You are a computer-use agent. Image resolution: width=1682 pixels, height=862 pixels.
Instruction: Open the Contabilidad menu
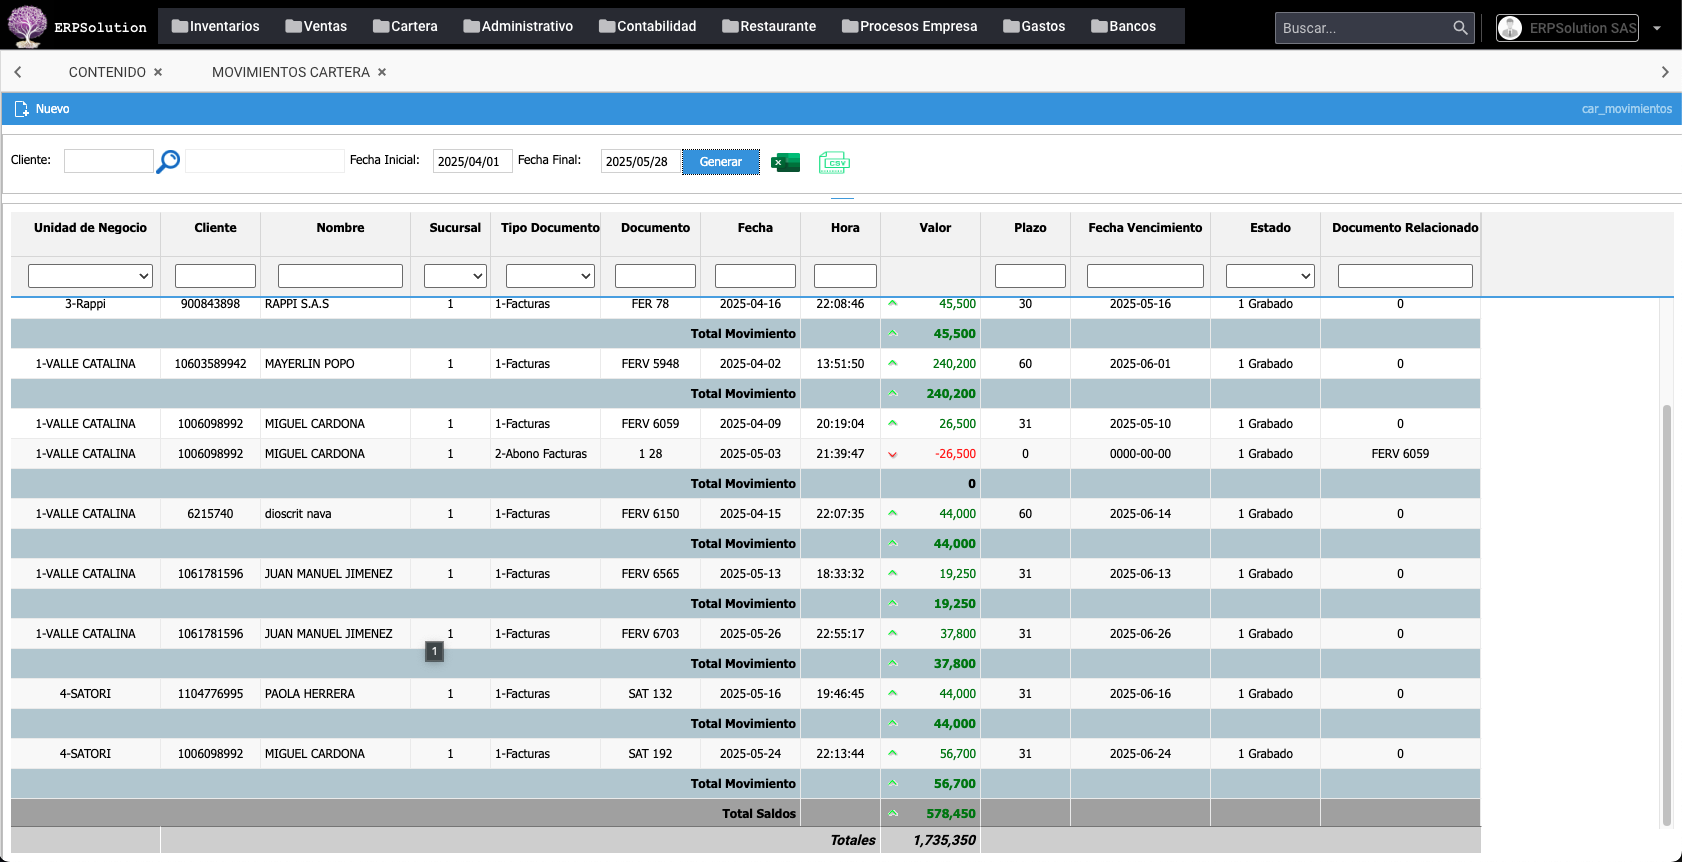pyautogui.click(x=647, y=26)
